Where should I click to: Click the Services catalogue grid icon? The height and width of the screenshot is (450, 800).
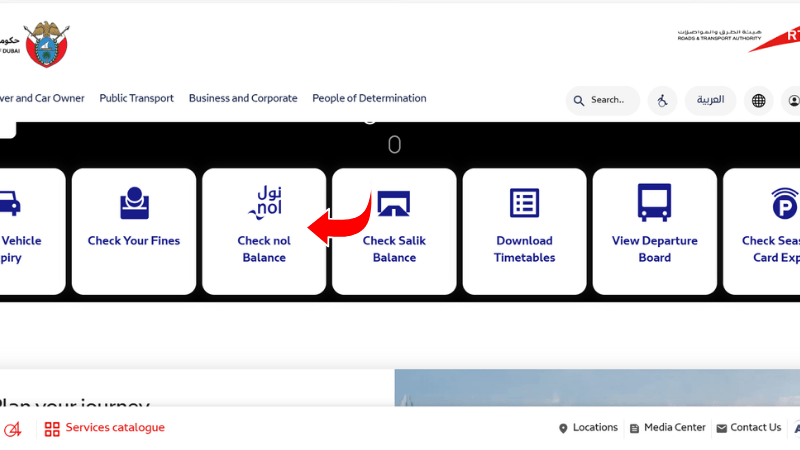[x=52, y=429]
